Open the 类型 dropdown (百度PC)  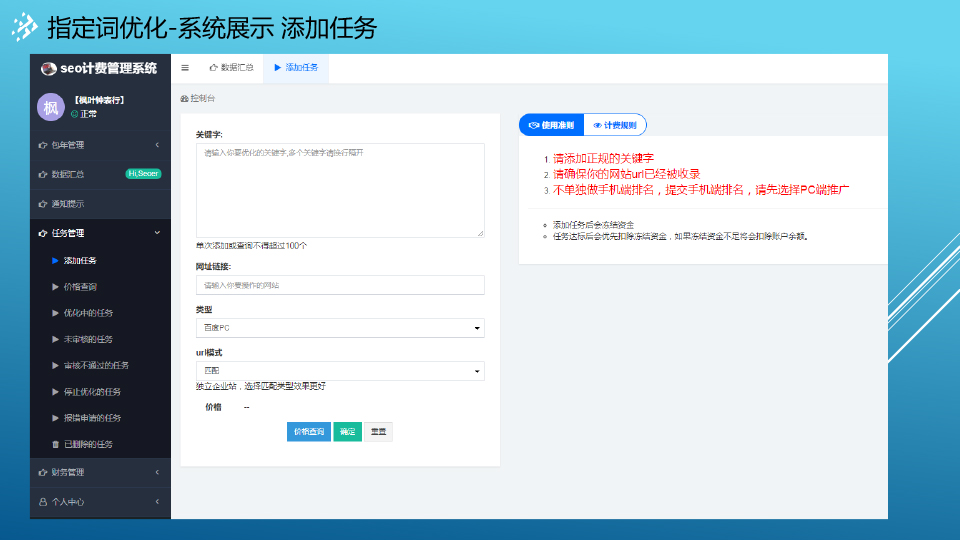[x=340, y=328]
